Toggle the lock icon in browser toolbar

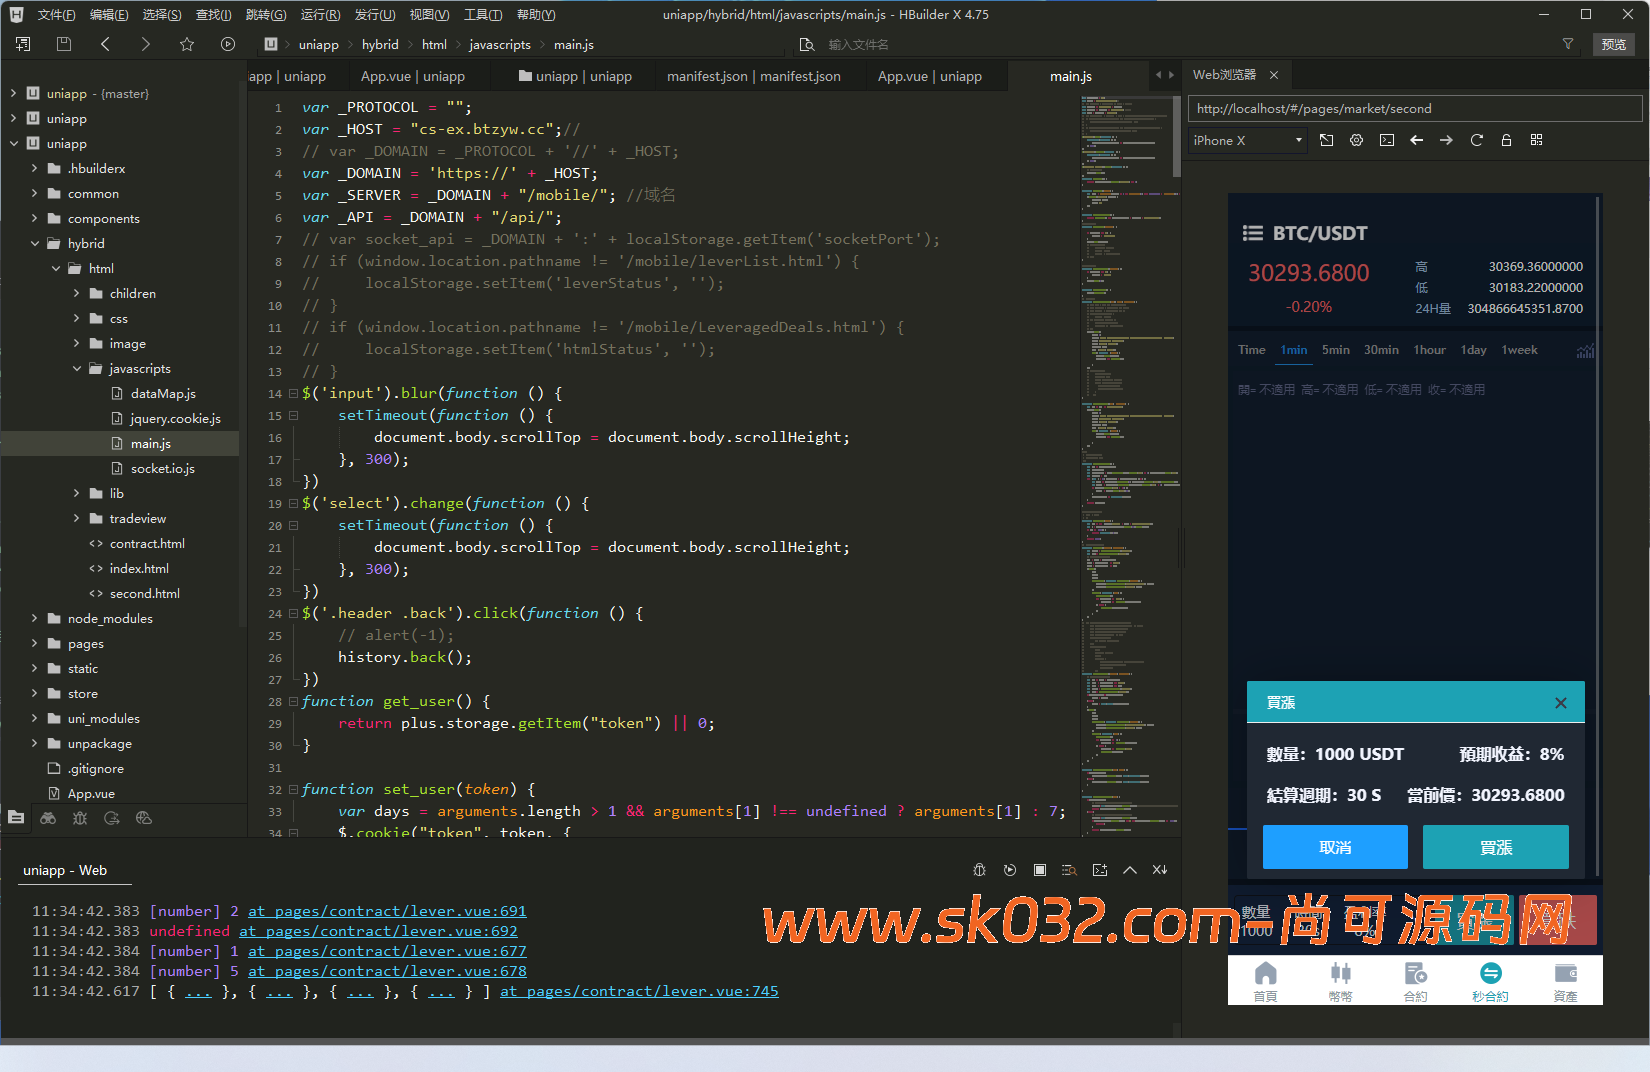pyautogui.click(x=1506, y=140)
